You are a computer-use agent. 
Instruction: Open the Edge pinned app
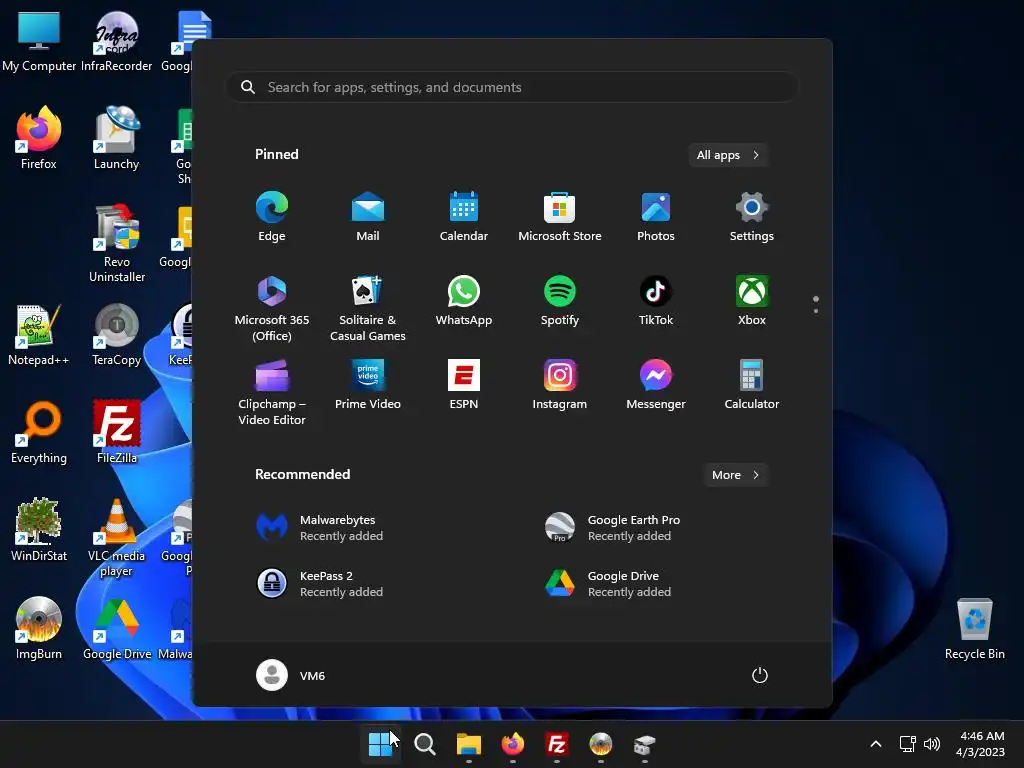(272, 217)
